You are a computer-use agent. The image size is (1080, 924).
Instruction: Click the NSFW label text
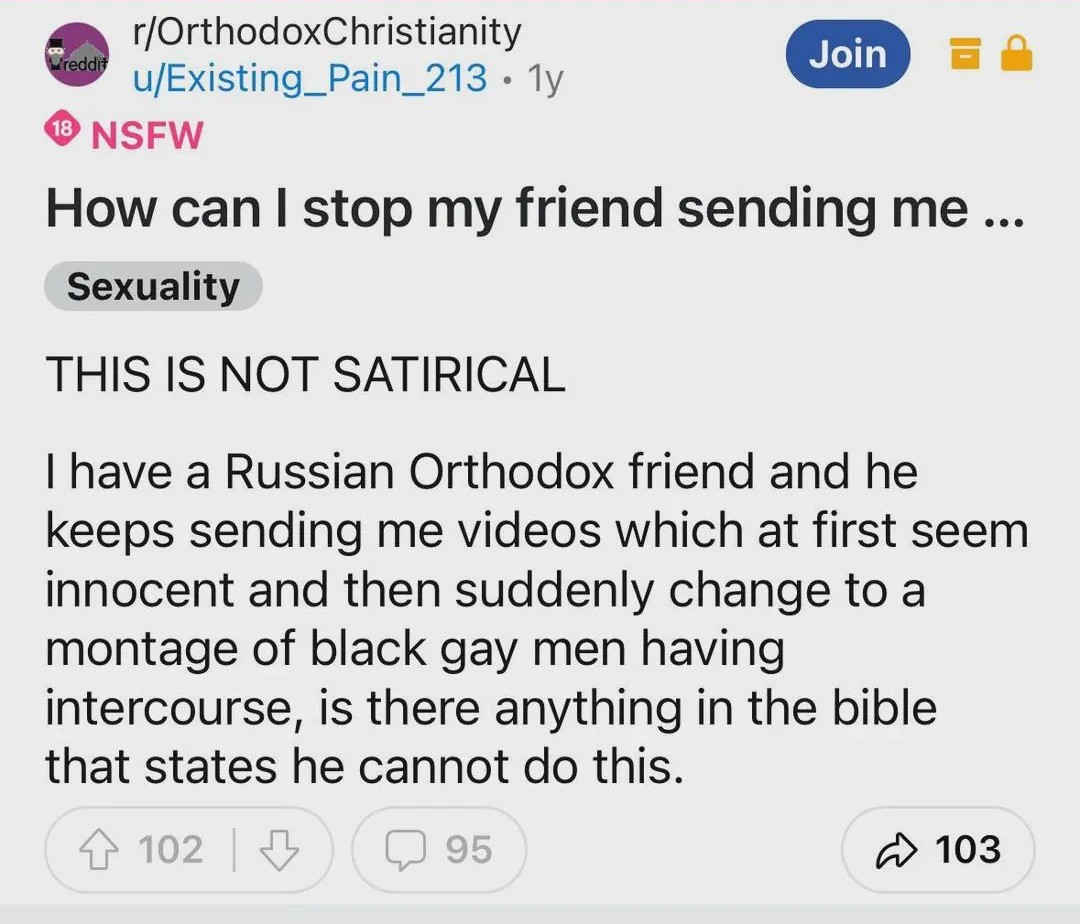(147, 134)
